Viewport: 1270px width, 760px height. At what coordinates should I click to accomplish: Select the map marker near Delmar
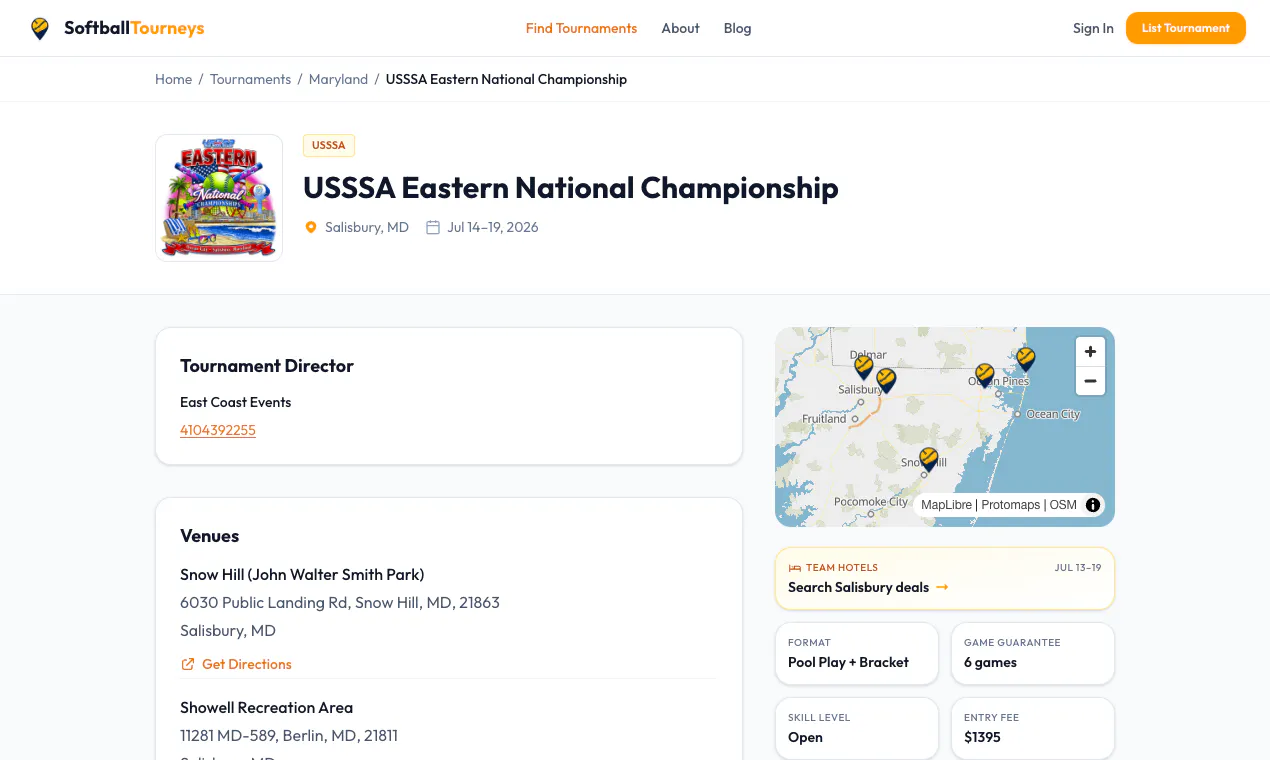pos(864,367)
